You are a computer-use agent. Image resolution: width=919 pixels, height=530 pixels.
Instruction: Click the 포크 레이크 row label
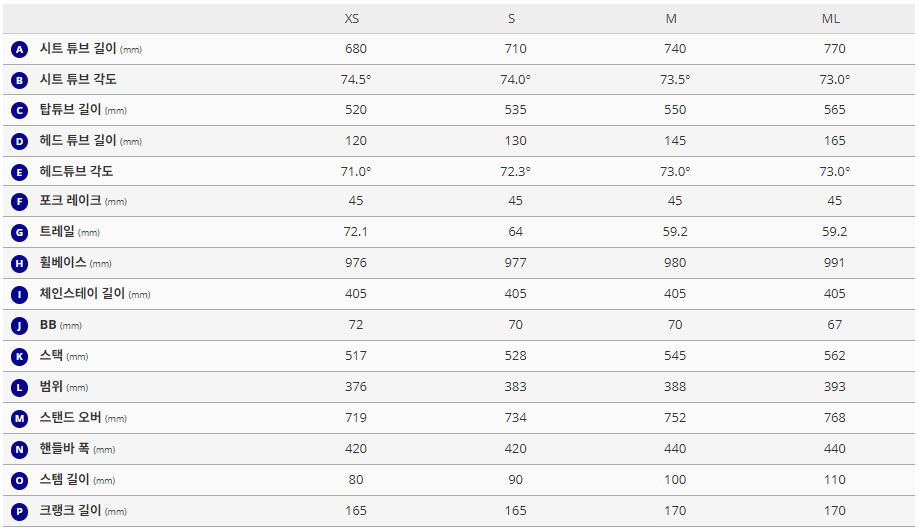pyautogui.click(x=70, y=202)
